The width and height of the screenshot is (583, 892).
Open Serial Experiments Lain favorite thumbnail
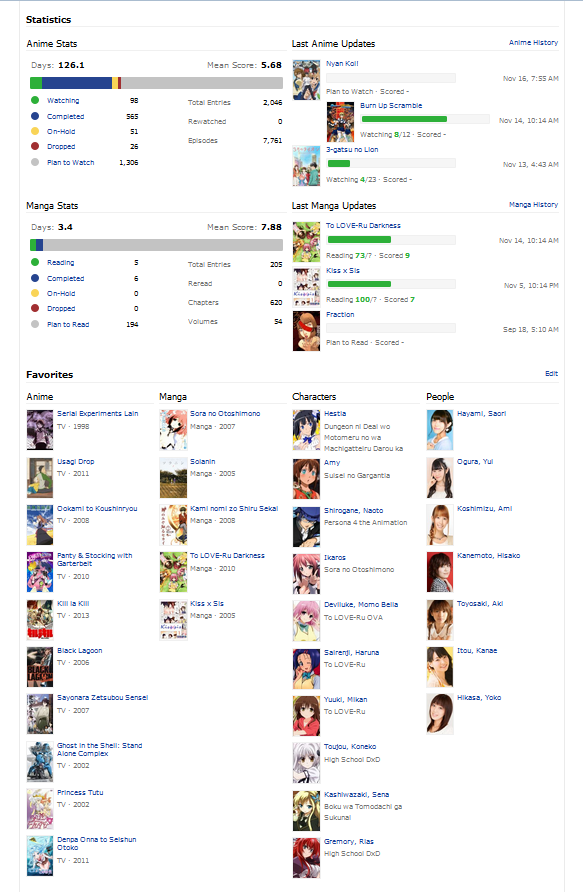tap(40, 430)
